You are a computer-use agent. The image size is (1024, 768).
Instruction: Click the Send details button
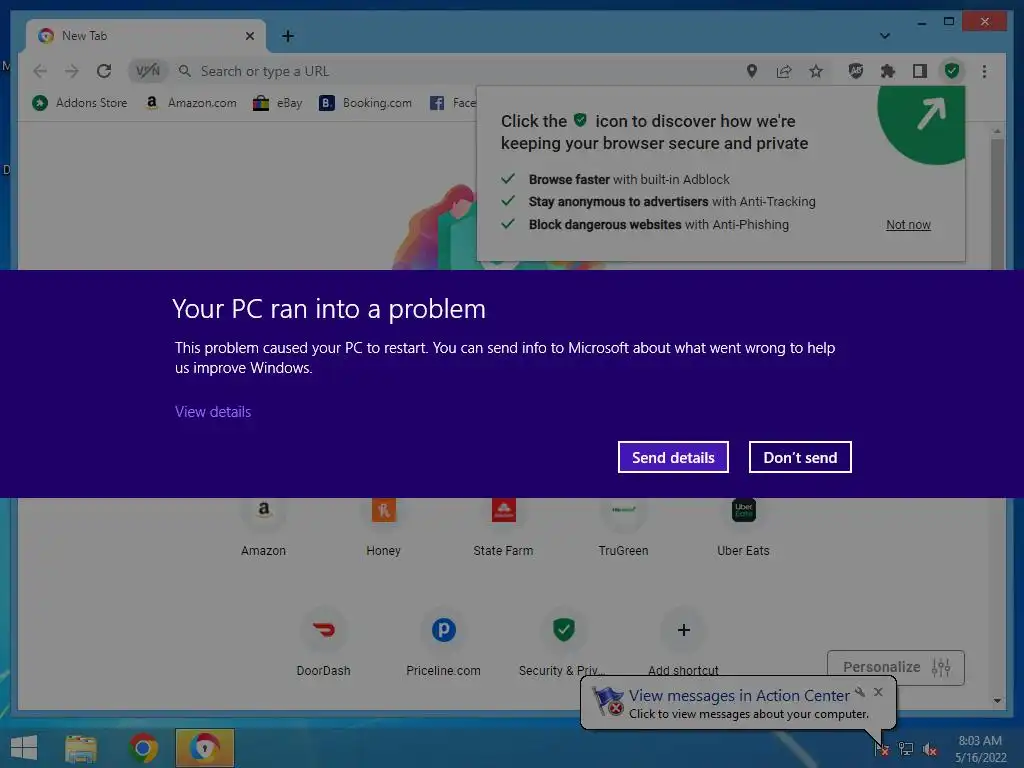(673, 457)
